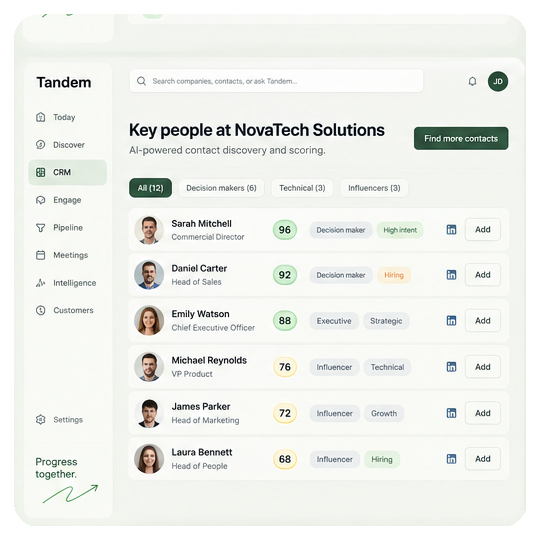This screenshot has width=540, height=540.
Task: Select the CRM grid icon
Action: 41,172
